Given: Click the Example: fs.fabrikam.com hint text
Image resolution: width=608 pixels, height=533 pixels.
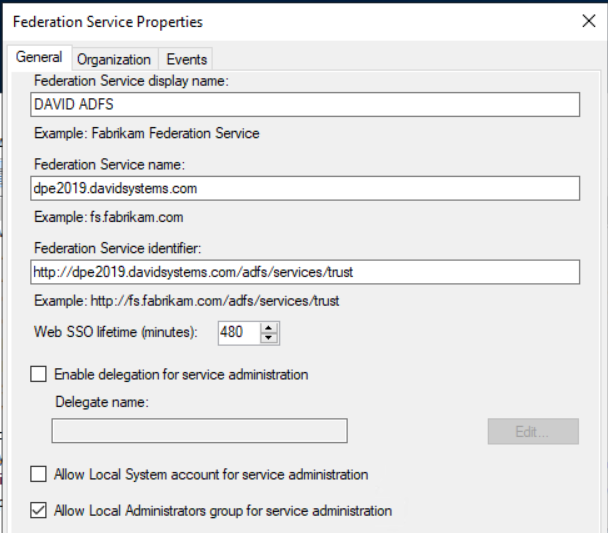Looking at the screenshot, I should pos(108,217).
